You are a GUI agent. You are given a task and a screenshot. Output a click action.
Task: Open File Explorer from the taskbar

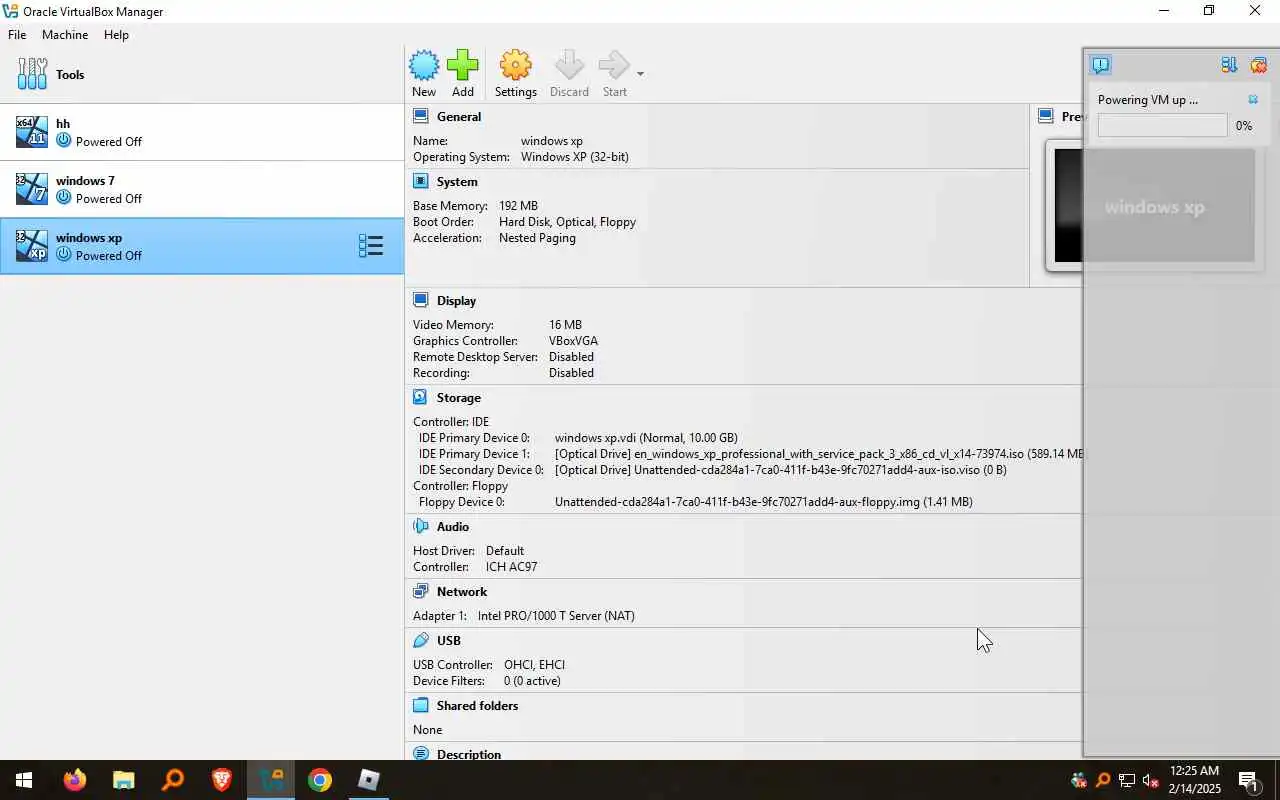[123, 780]
